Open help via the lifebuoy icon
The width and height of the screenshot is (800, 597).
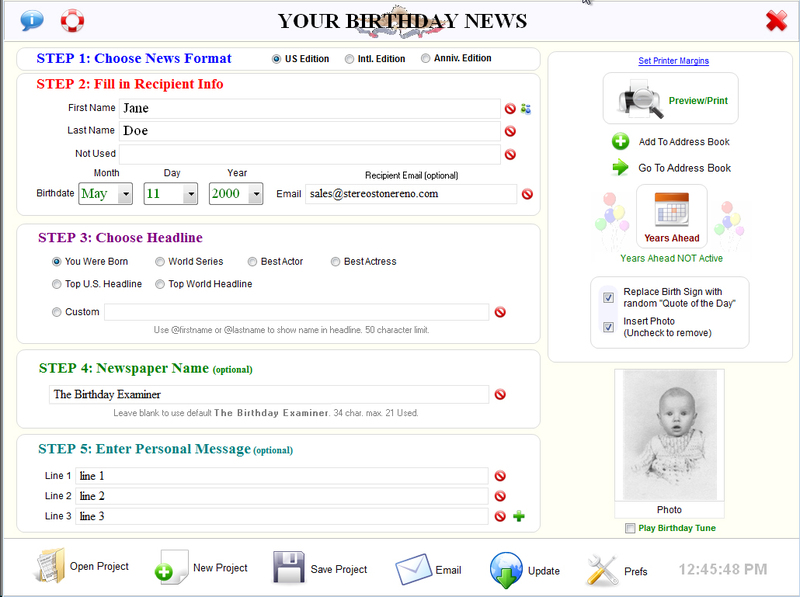(72, 20)
